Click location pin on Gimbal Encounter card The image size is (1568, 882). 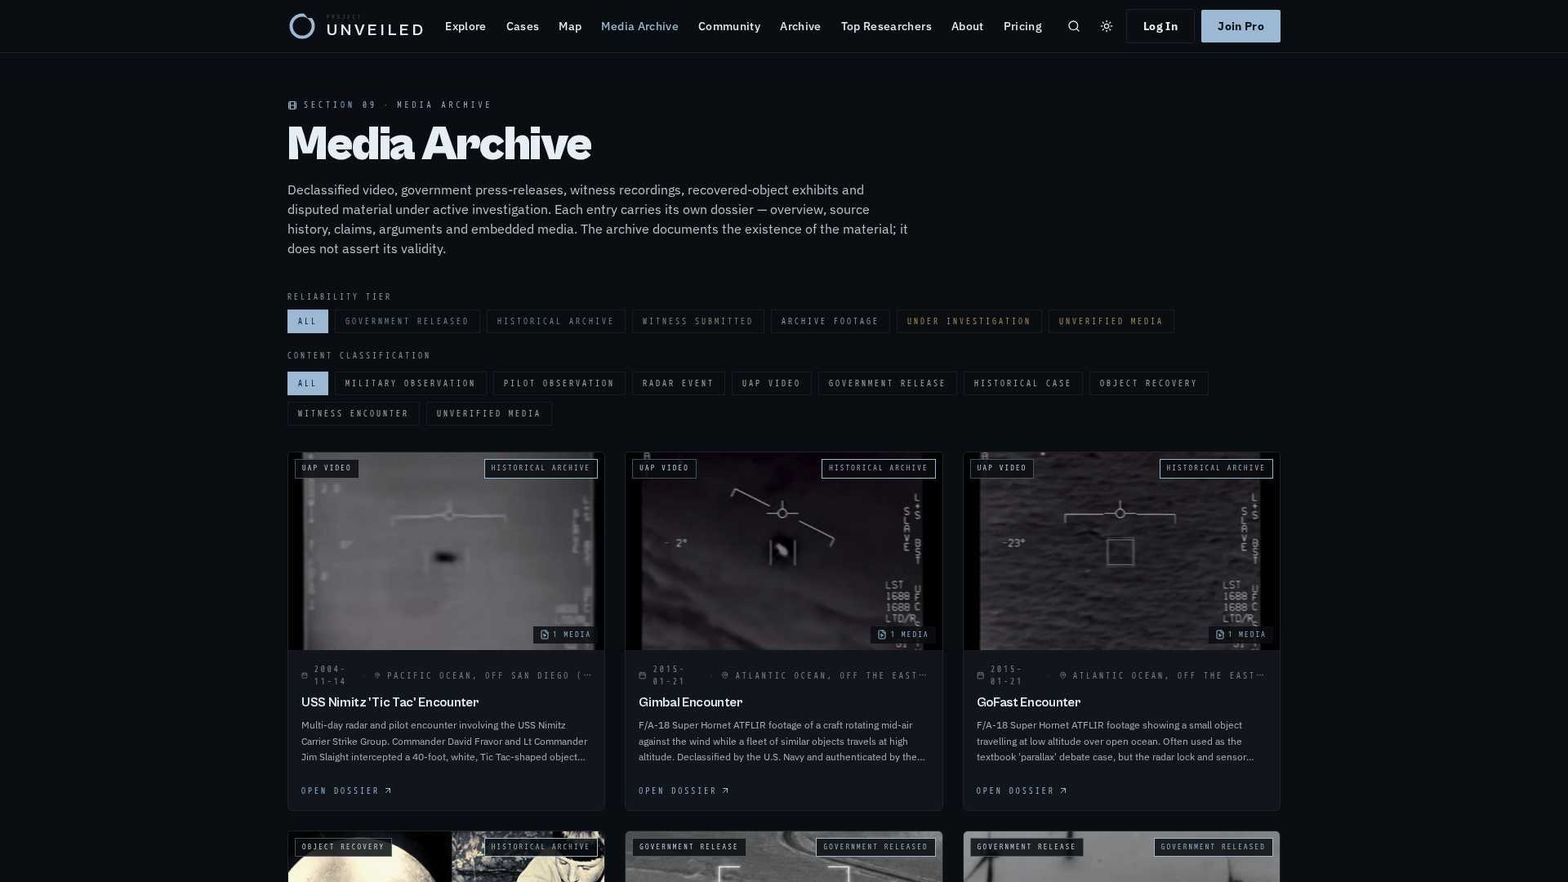click(725, 675)
